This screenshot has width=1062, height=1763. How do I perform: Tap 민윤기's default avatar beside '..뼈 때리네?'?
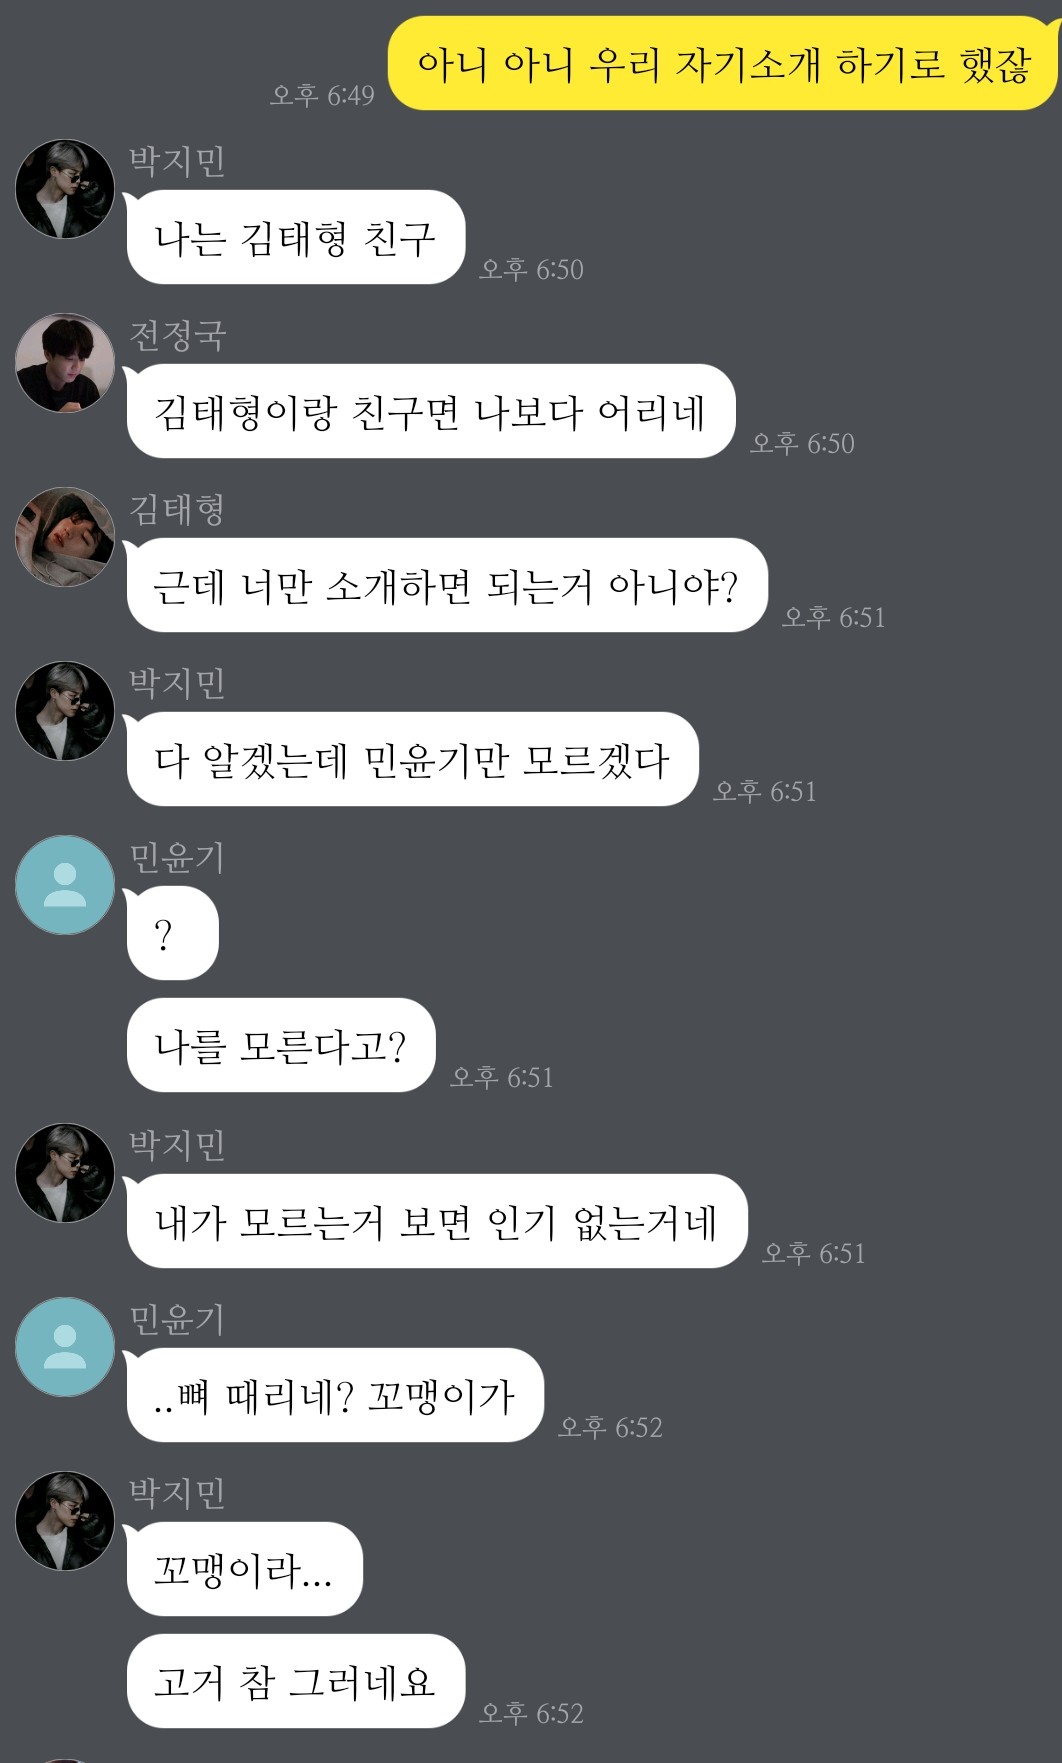click(x=65, y=1347)
